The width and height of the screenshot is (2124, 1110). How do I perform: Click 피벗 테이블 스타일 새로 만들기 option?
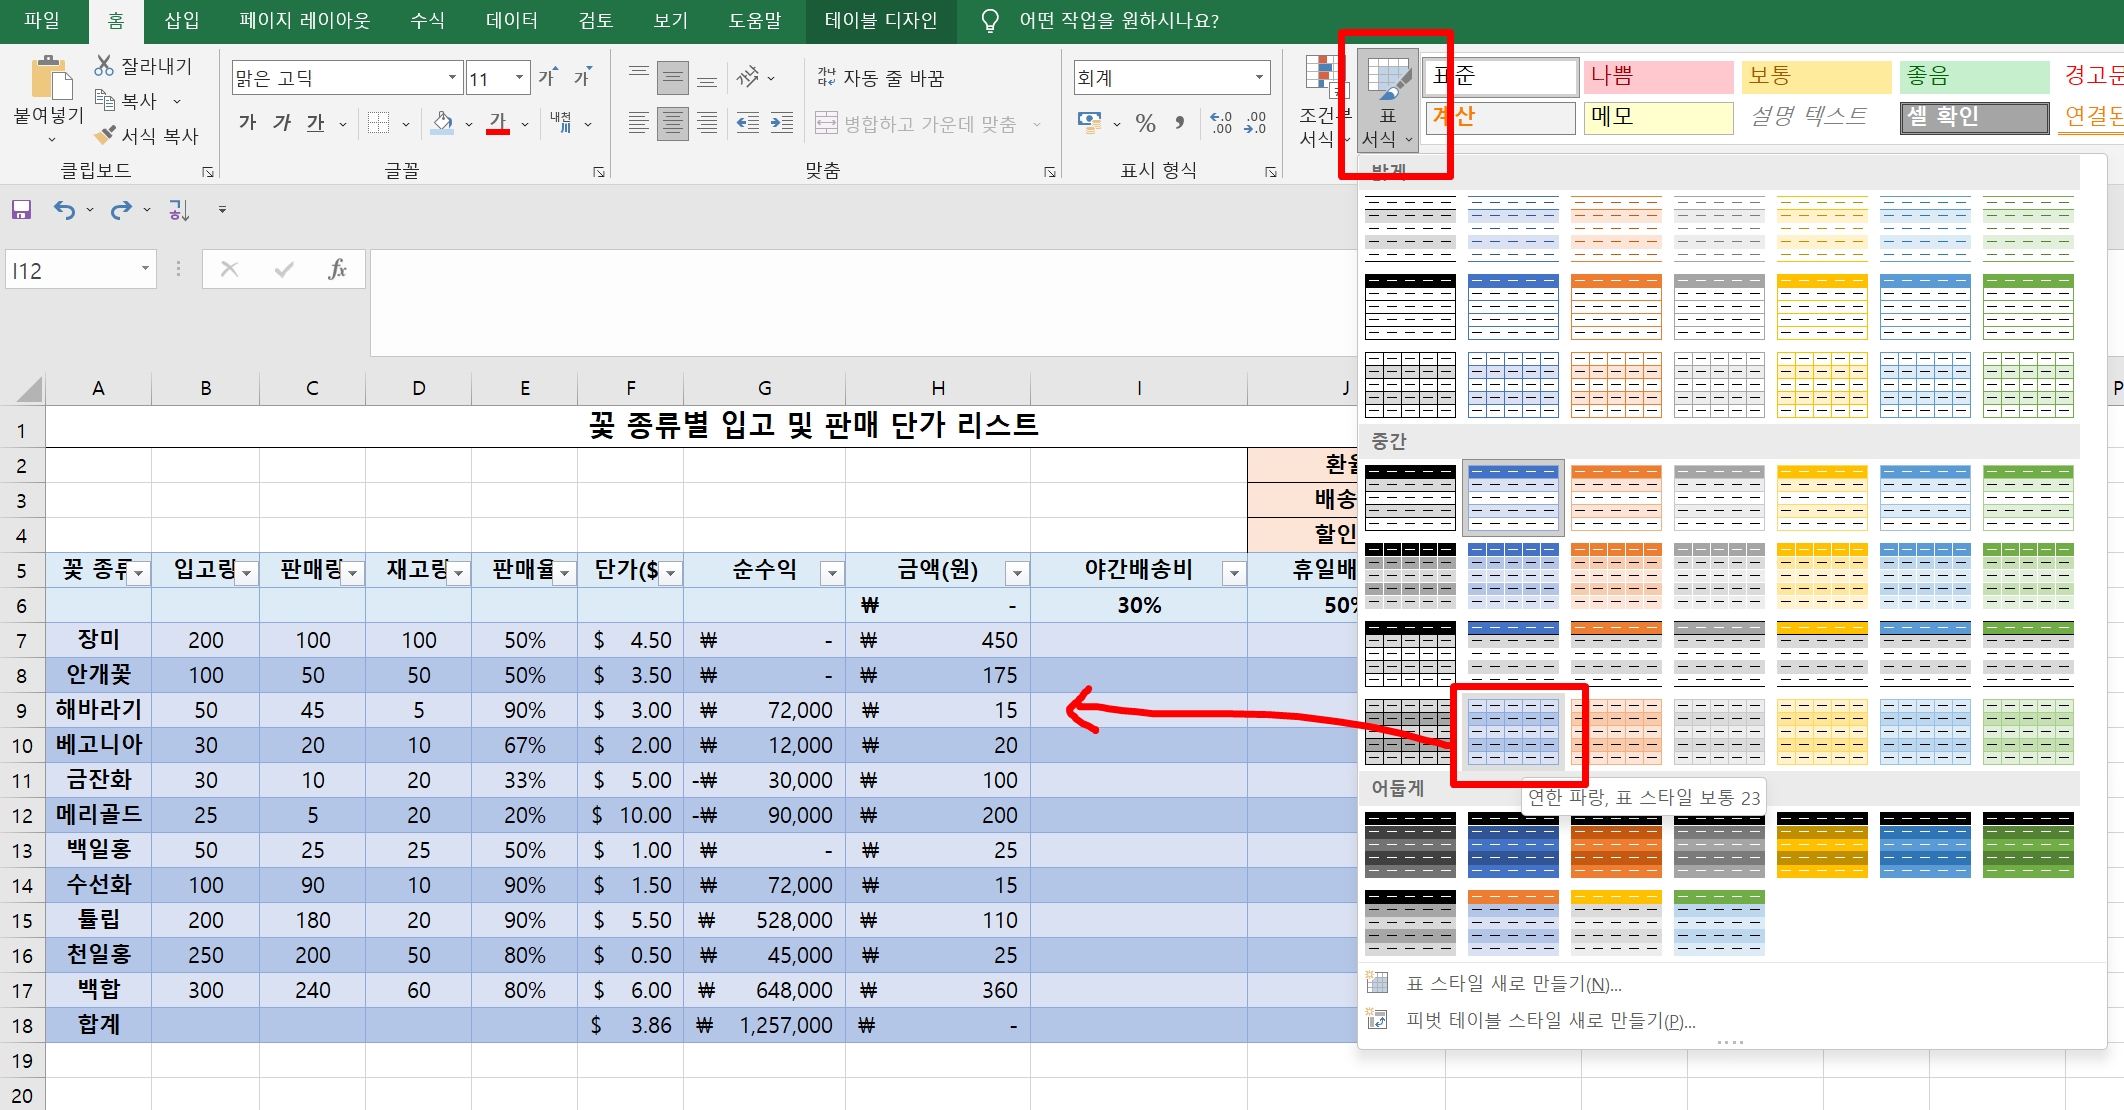[x=1550, y=1020]
